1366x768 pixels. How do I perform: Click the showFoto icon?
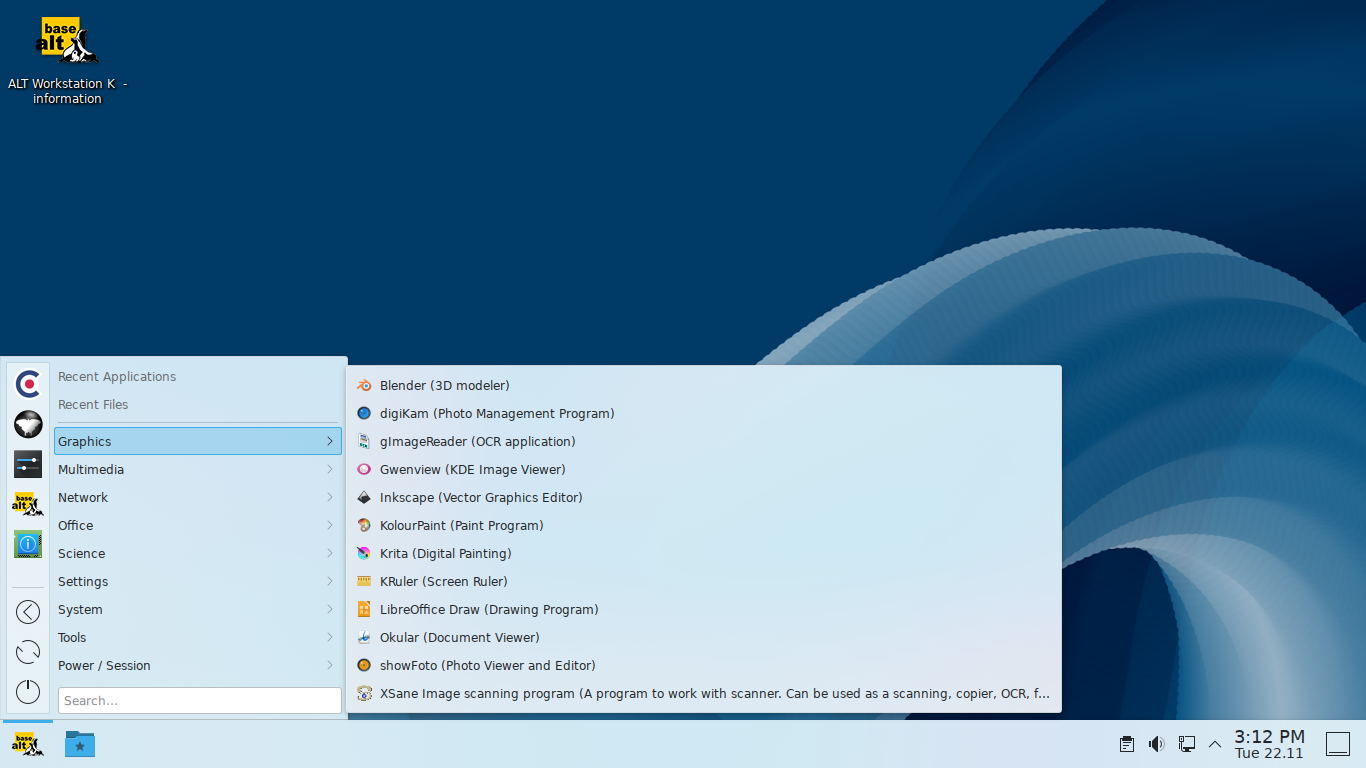click(364, 665)
